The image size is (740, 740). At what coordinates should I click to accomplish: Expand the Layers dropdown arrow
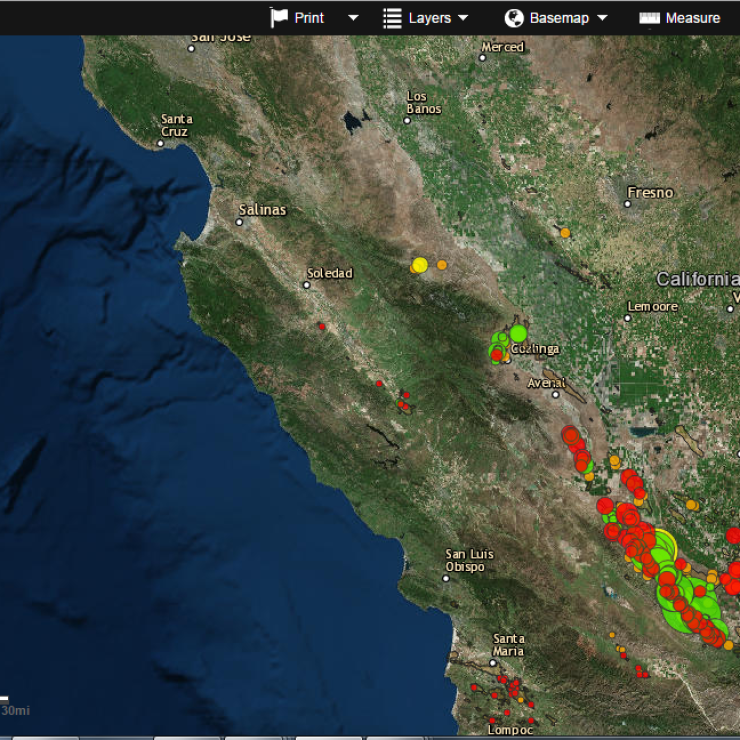coord(463,18)
